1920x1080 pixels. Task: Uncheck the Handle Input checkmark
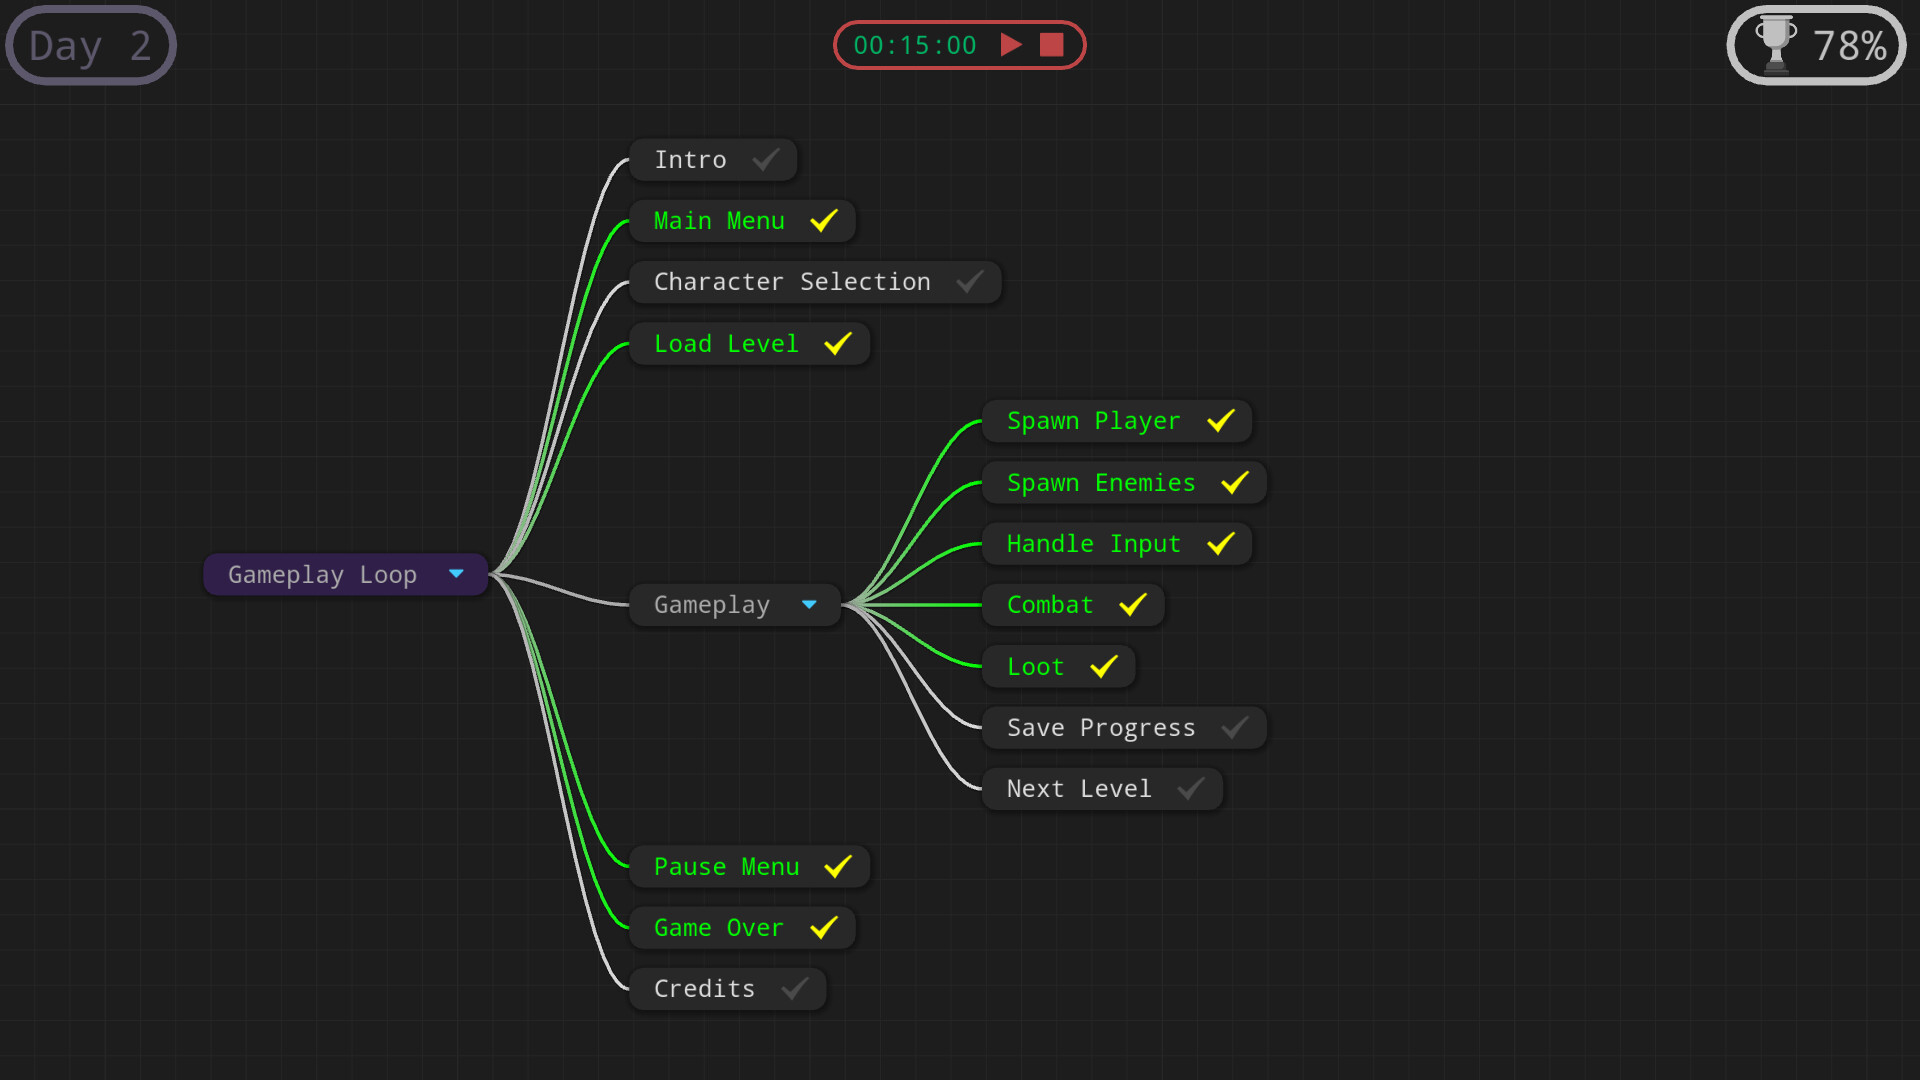1221,544
